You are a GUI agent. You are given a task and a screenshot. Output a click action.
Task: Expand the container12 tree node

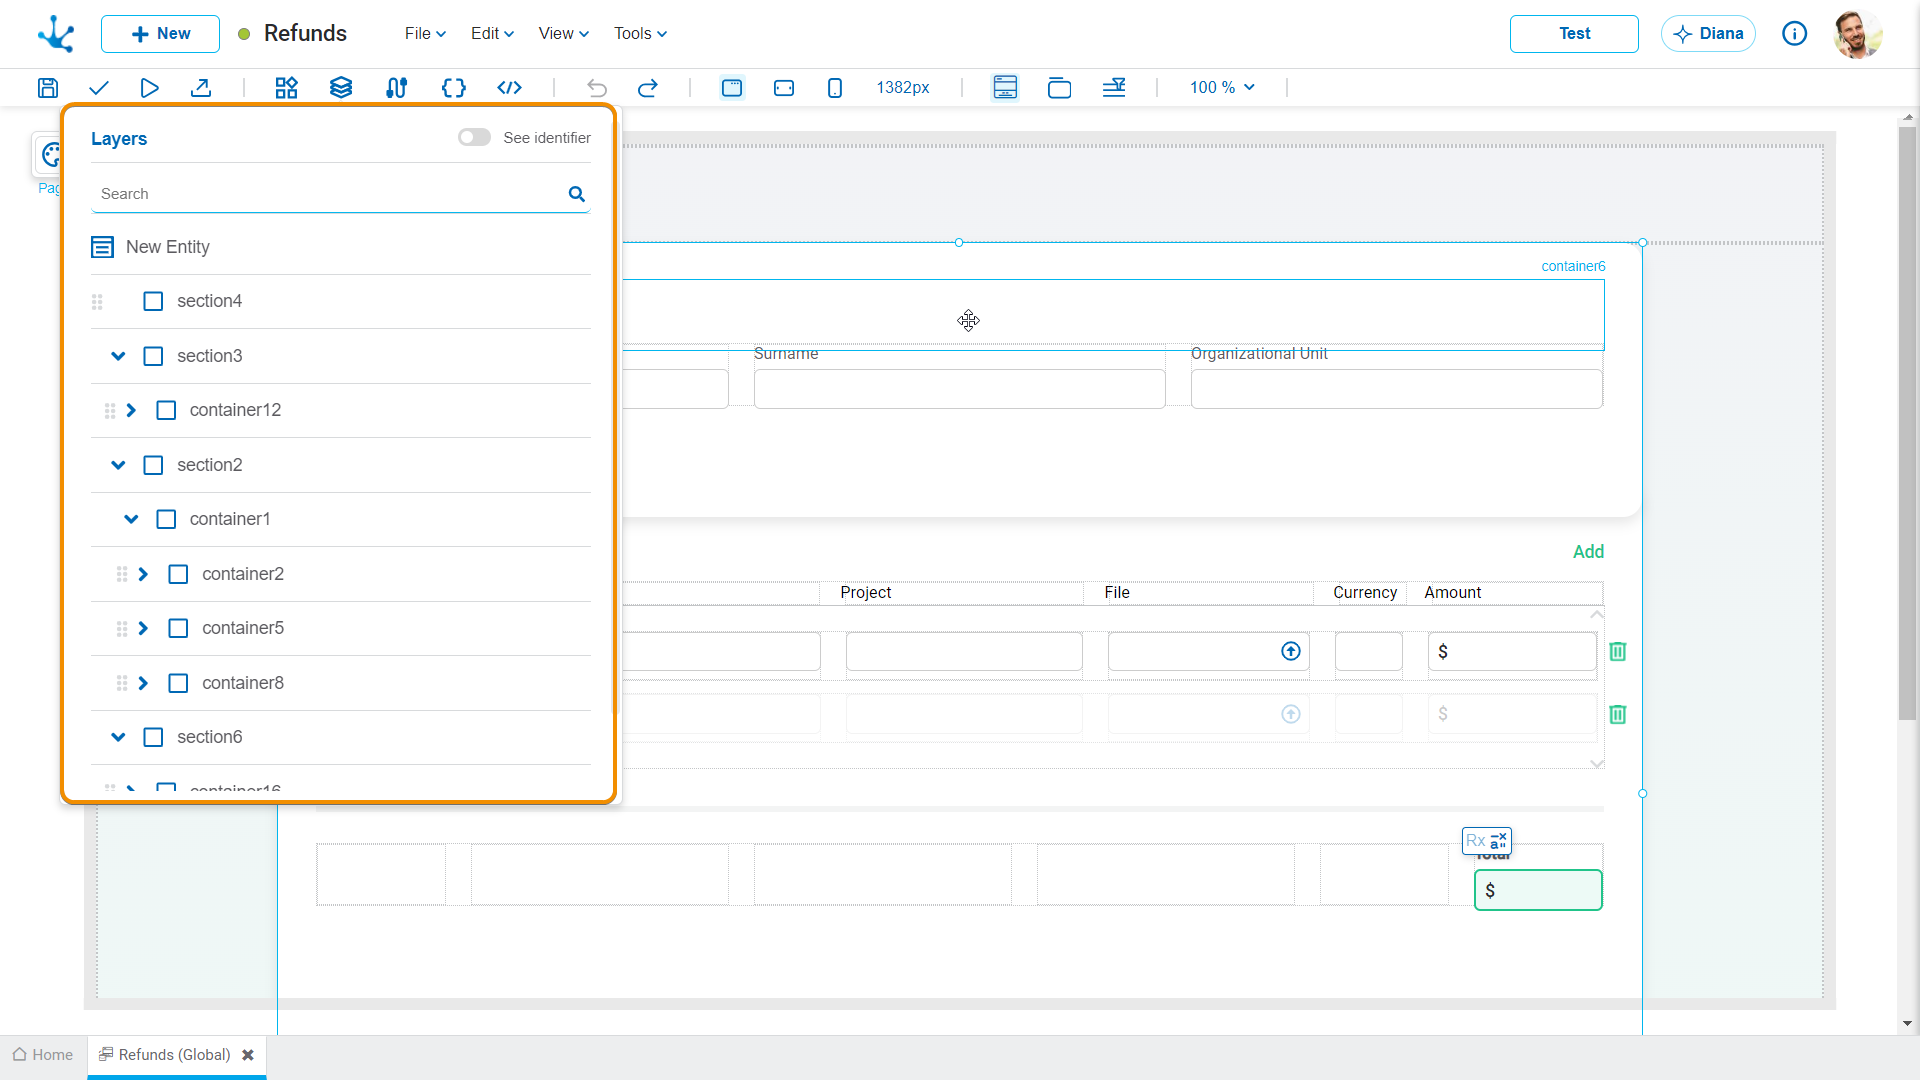(x=131, y=411)
